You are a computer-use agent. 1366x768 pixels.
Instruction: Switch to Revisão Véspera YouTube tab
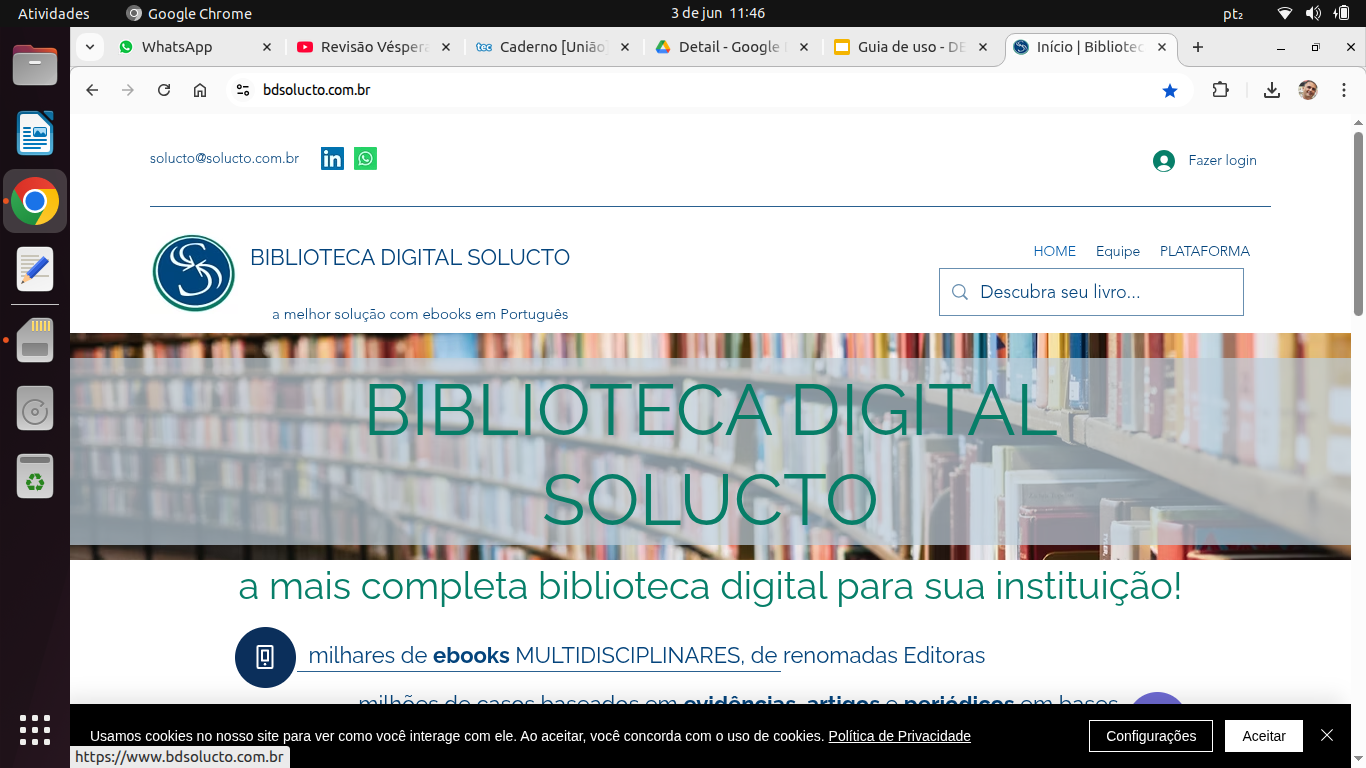point(374,47)
